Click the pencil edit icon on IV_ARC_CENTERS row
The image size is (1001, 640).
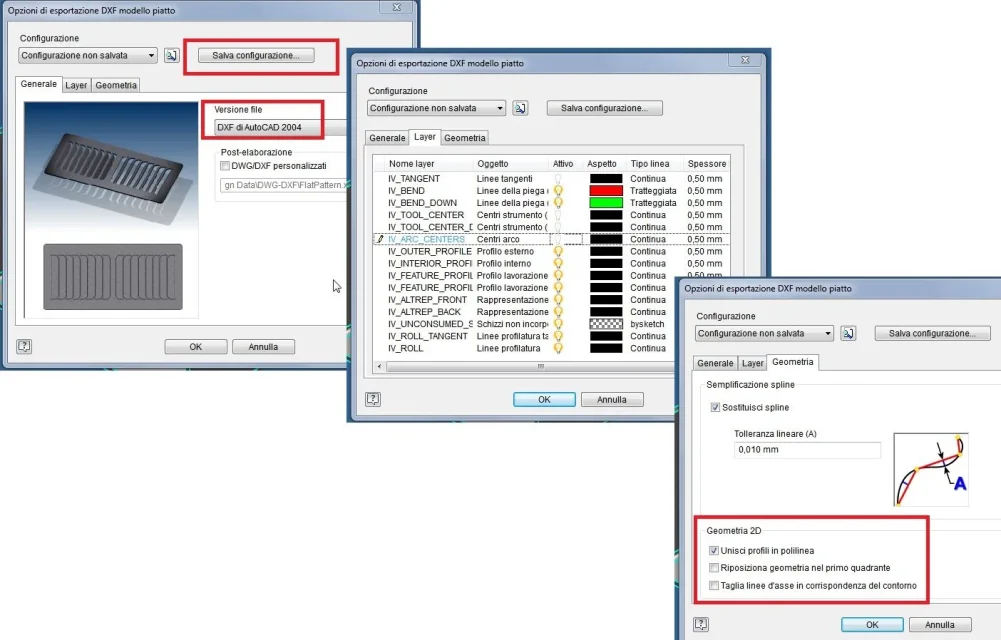pos(380,239)
